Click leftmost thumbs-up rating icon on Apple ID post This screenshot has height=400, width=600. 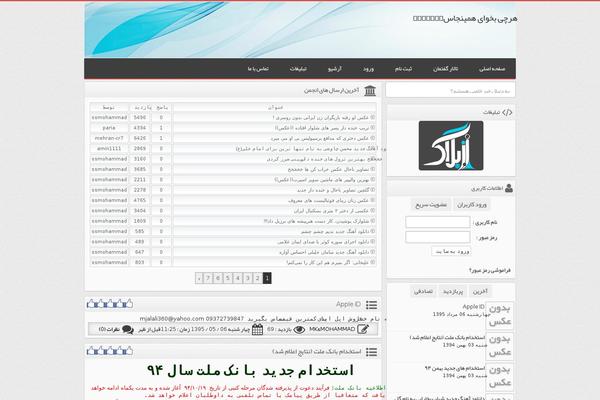[x=91, y=304]
